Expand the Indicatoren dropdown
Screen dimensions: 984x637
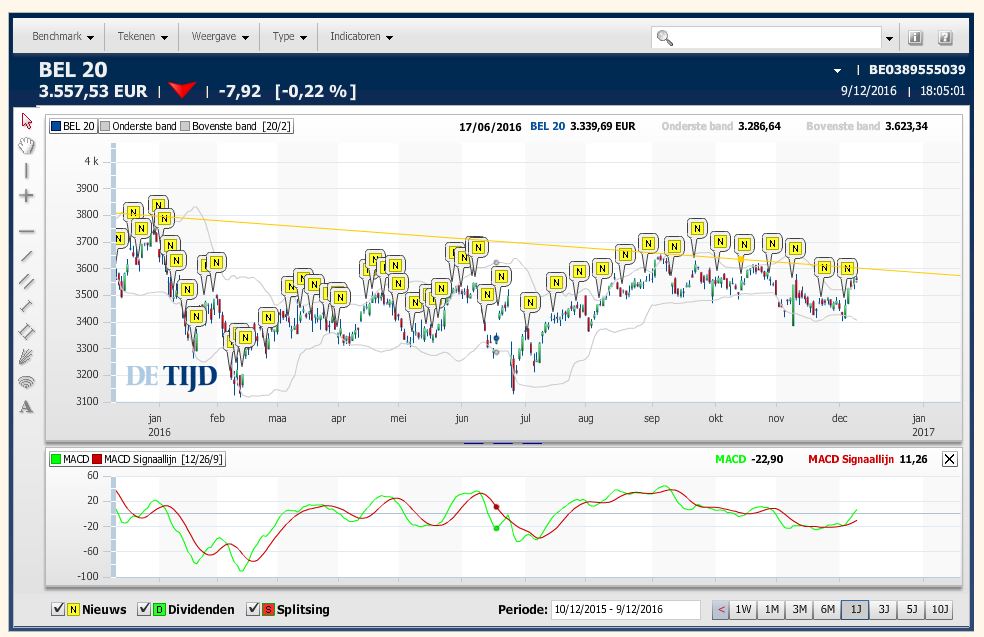pyautogui.click(x=361, y=37)
